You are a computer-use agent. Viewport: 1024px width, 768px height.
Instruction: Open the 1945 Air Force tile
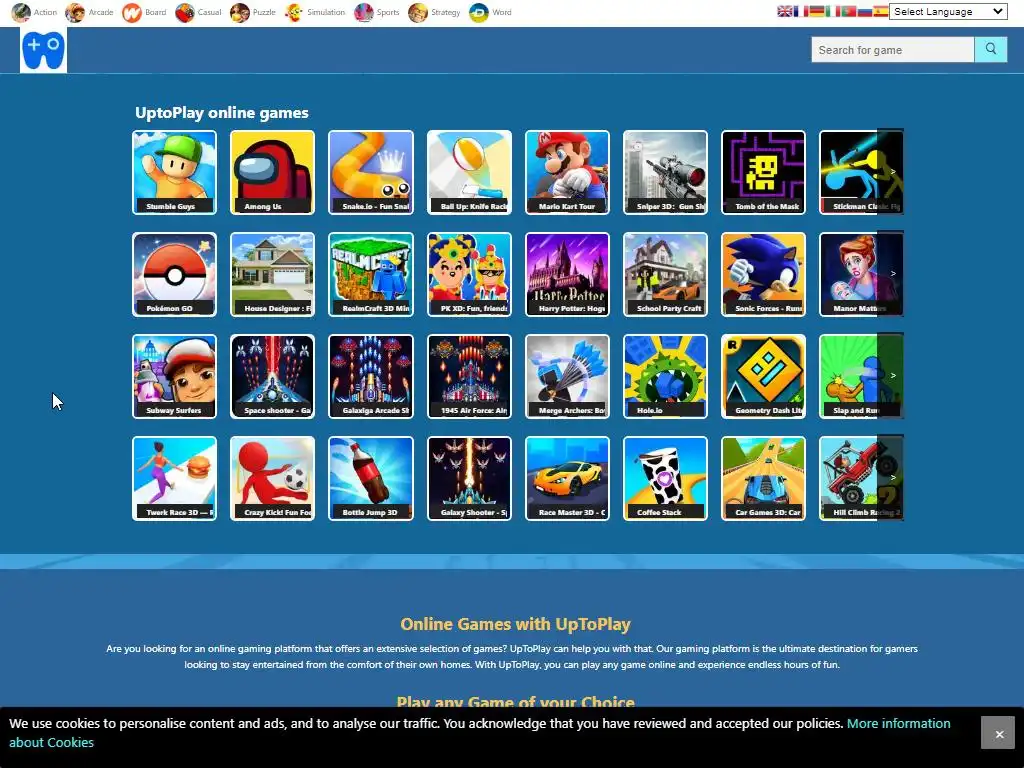[469, 376]
